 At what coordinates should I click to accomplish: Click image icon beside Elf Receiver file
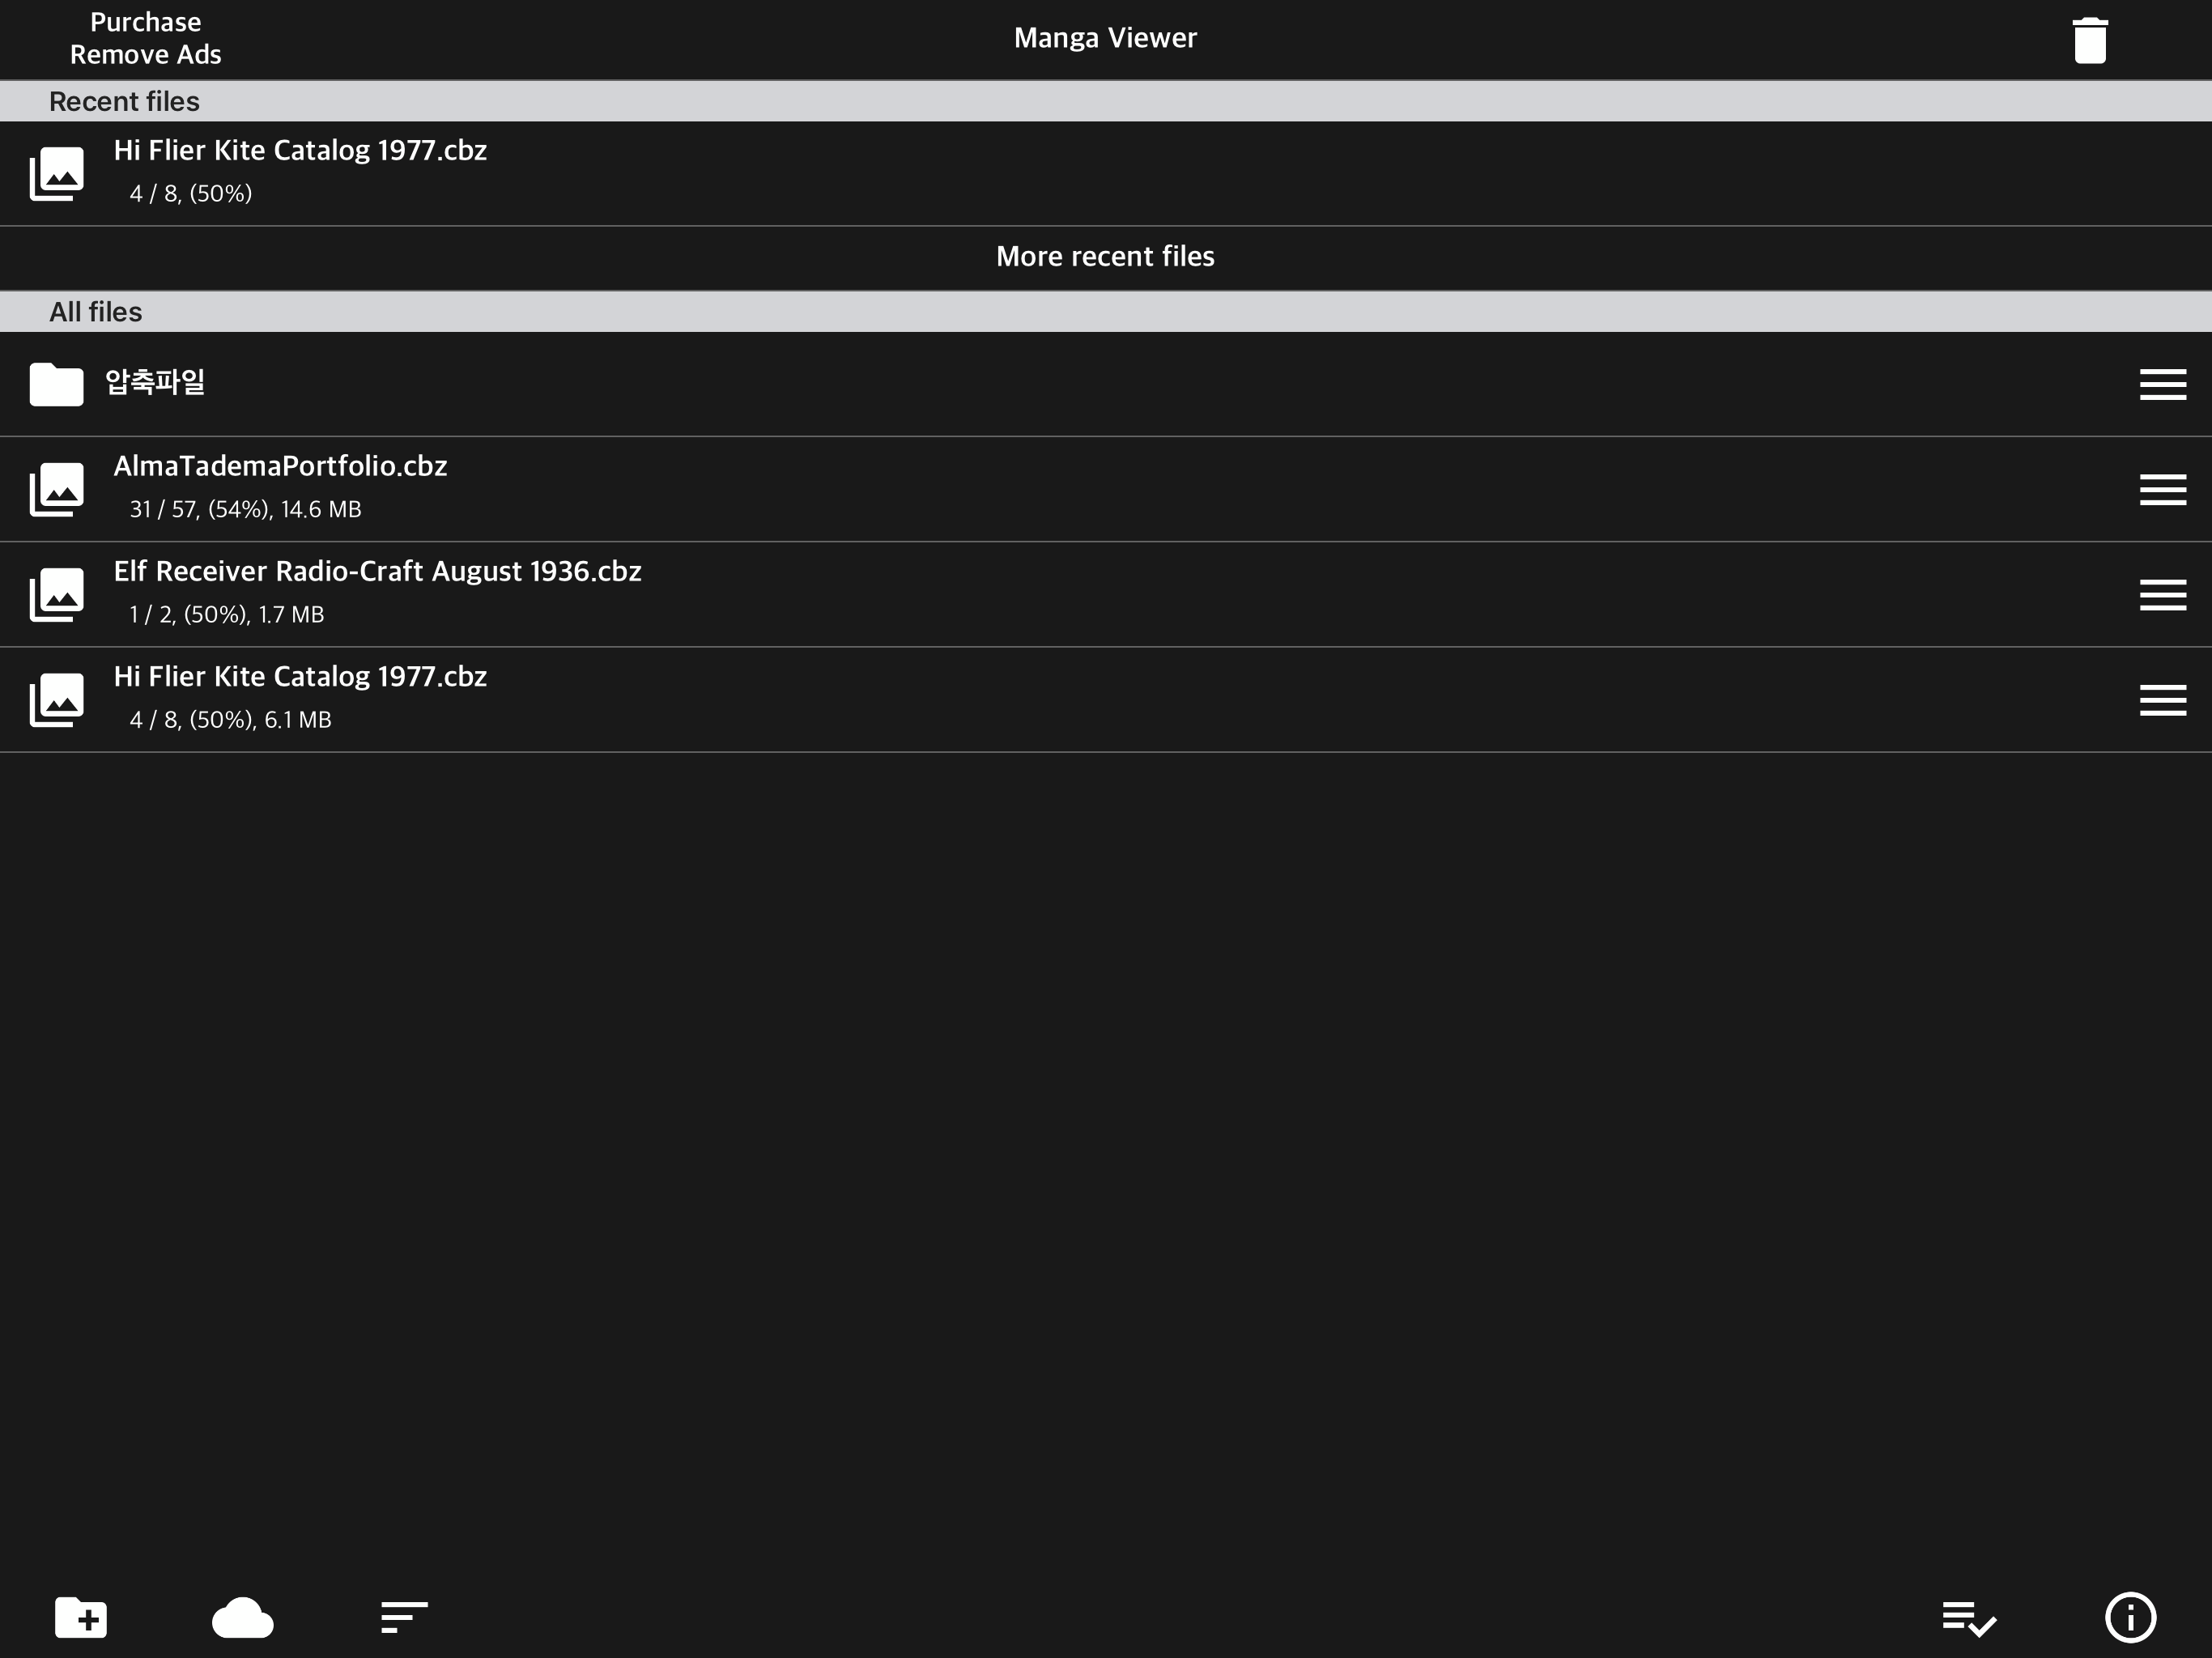click(x=57, y=594)
